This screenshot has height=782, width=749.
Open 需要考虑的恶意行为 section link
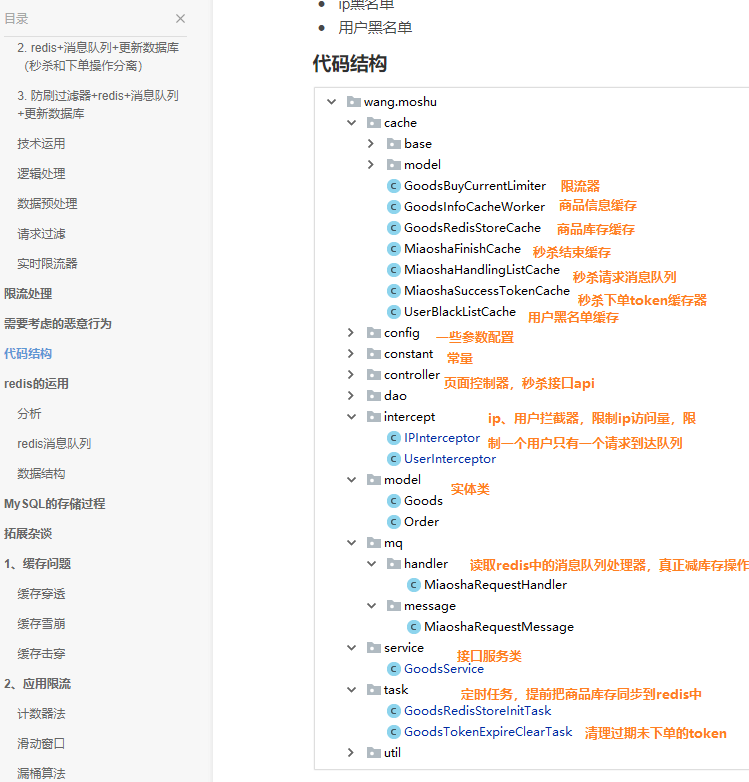[58, 324]
